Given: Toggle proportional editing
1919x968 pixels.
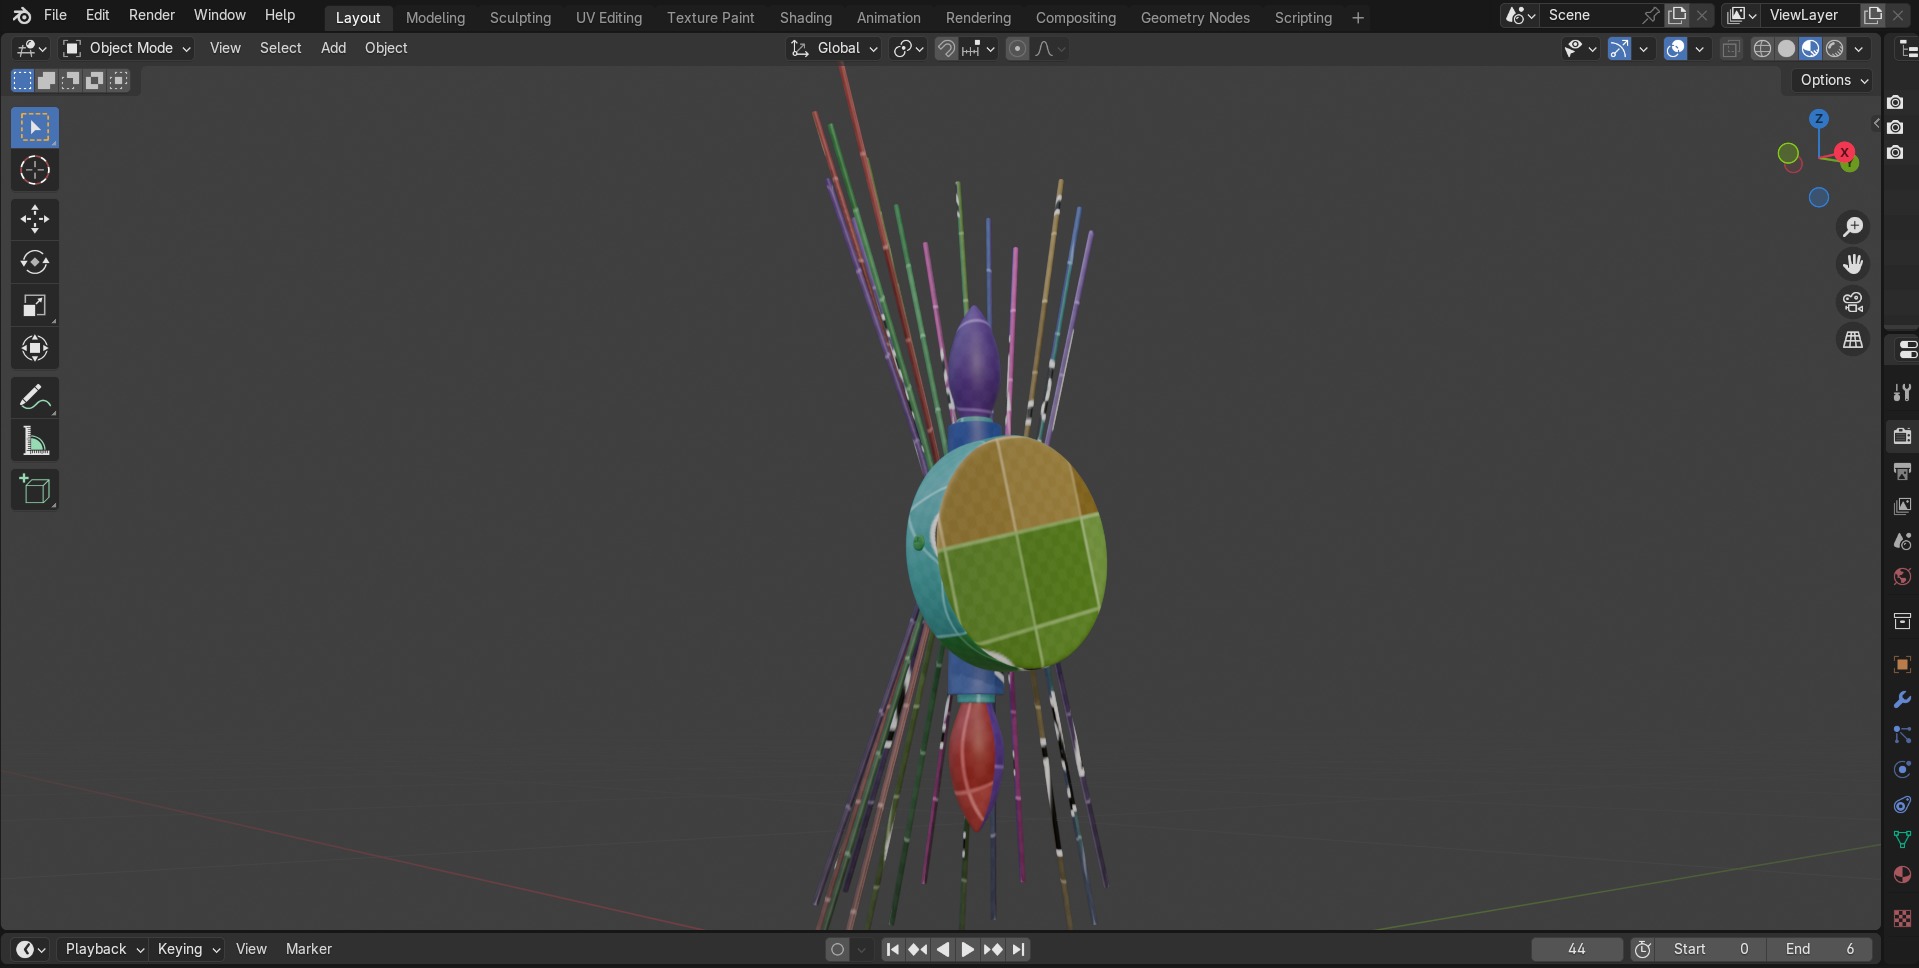Looking at the screenshot, I should click(x=1017, y=48).
